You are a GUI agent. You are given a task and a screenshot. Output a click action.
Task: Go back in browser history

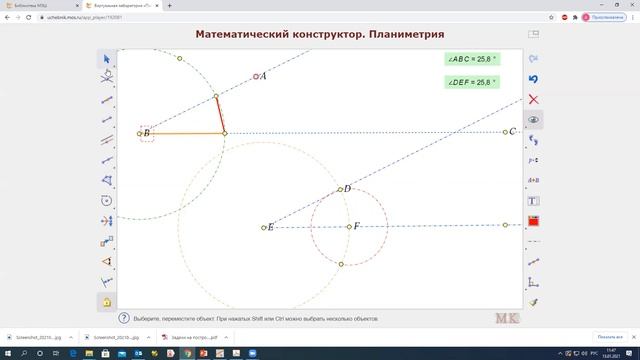click(x=7, y=18)
